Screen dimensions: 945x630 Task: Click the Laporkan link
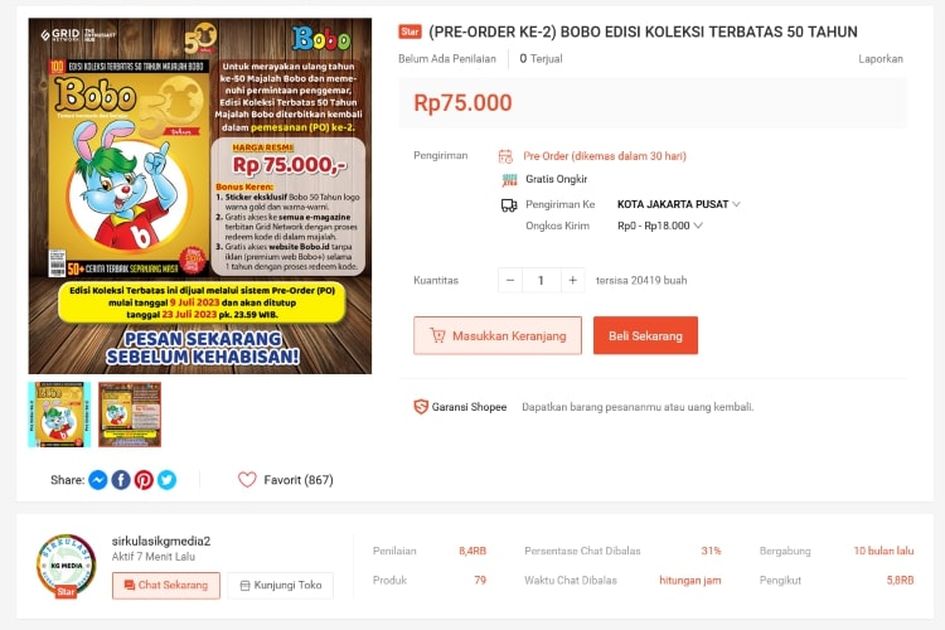click(x=881, y=59)
